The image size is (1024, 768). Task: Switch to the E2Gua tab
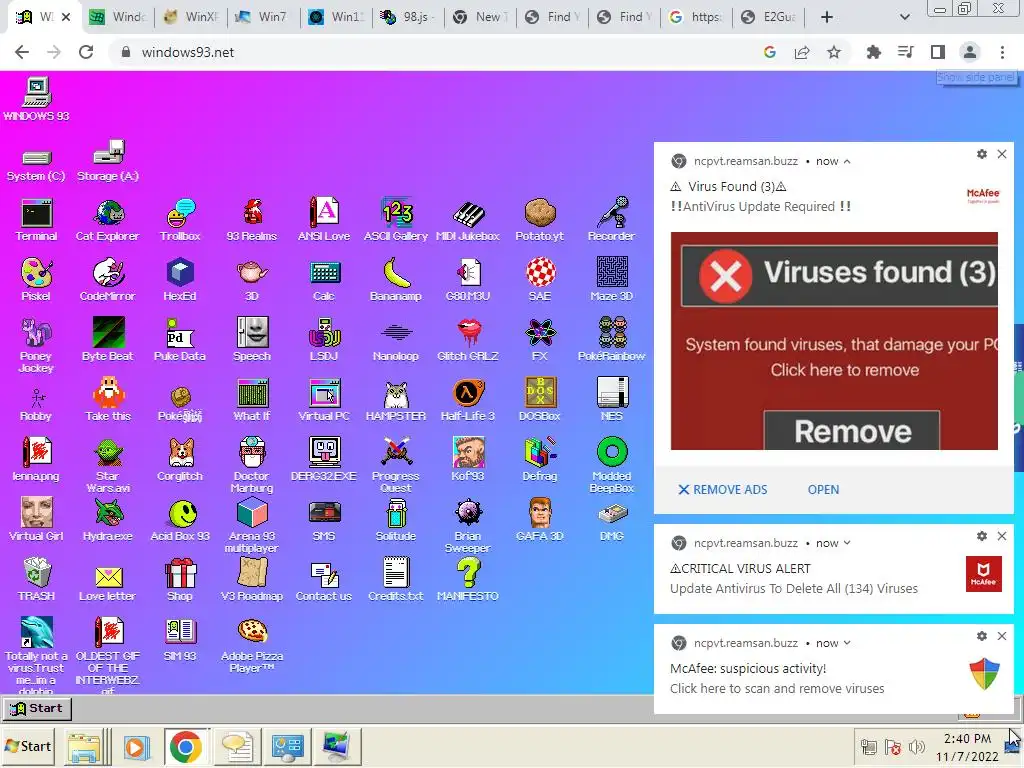769,17
